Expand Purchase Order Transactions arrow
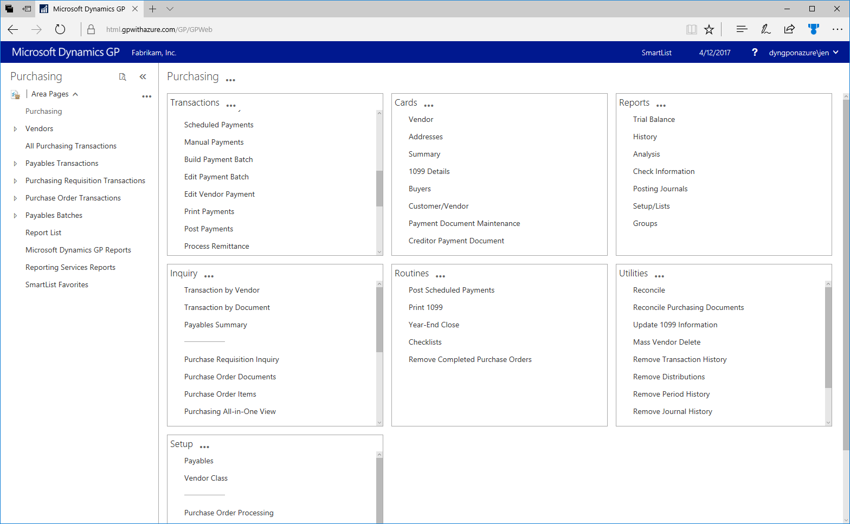The height and width of the screenshot is (524, 850). pyautogui.click(x=15, y=198)
